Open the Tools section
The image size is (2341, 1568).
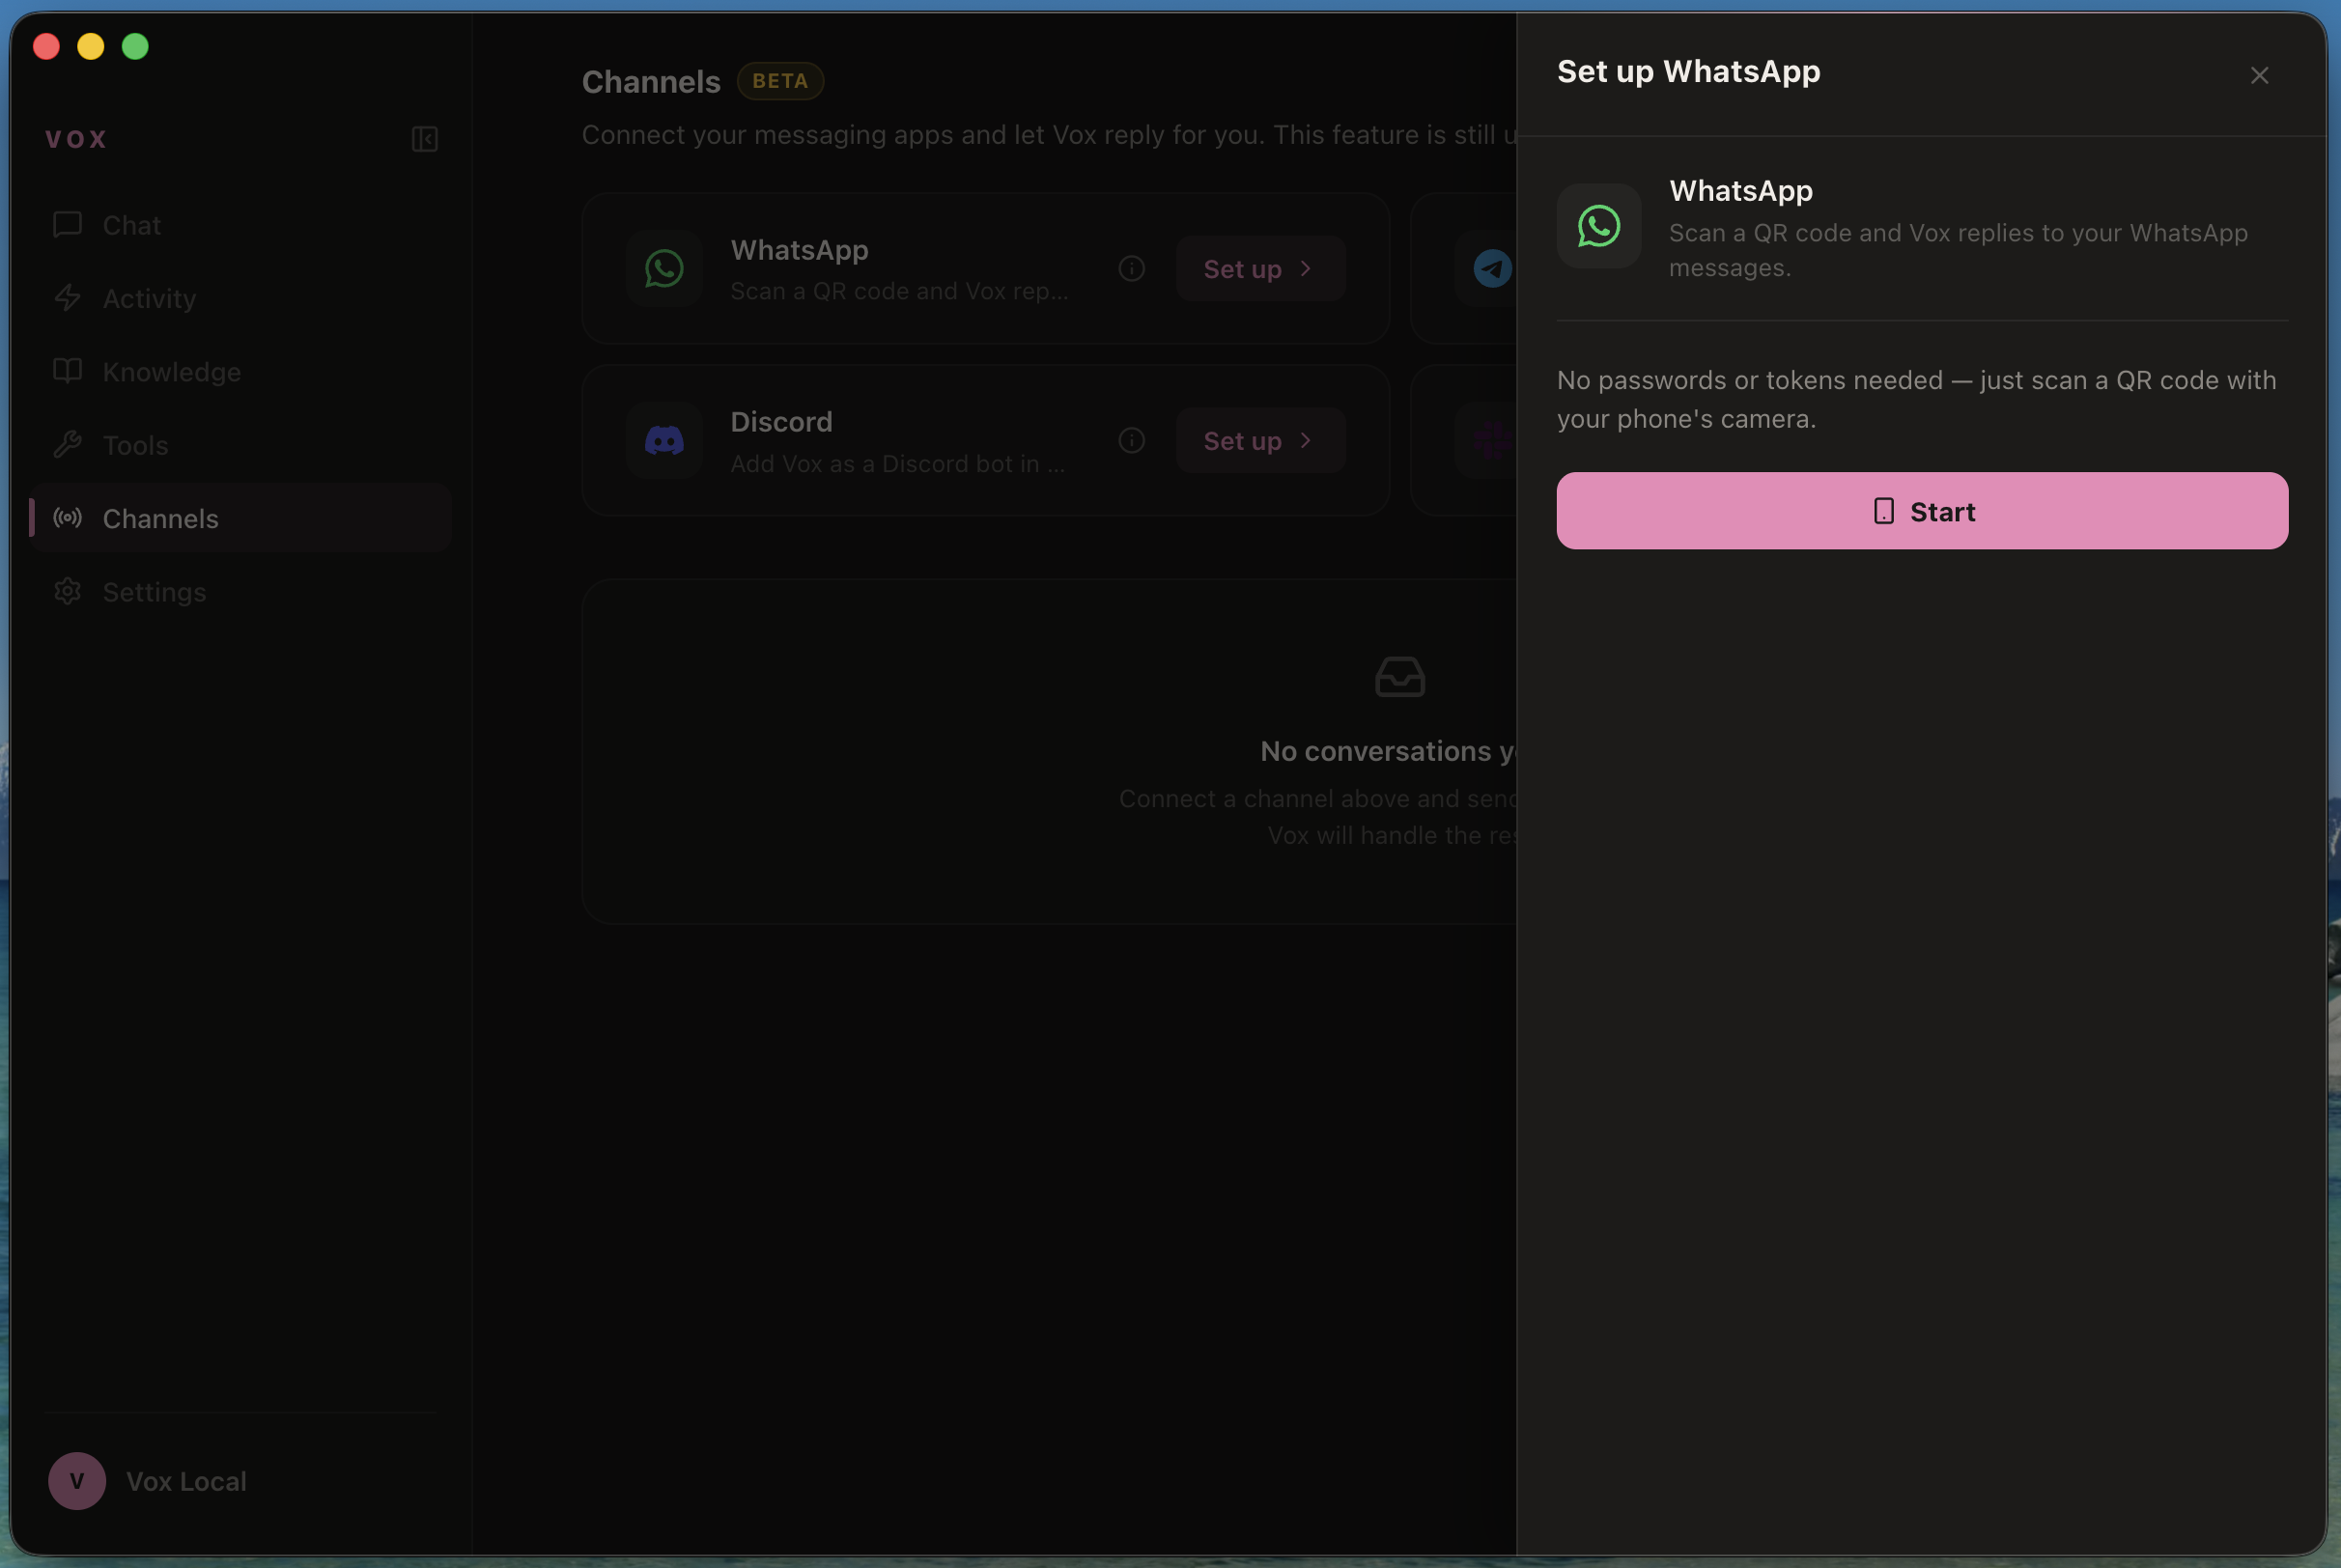point(135,445)
